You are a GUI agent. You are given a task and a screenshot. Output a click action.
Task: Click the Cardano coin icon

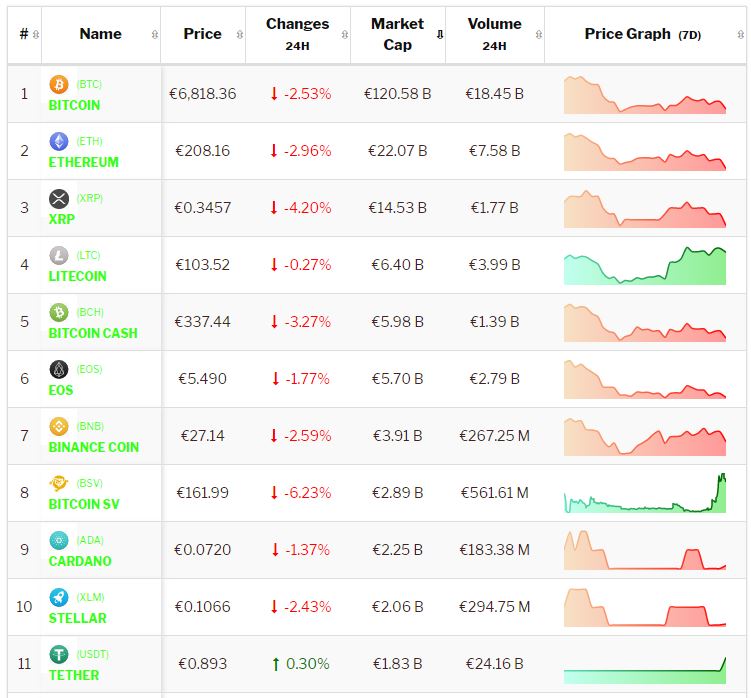(58, 541)
